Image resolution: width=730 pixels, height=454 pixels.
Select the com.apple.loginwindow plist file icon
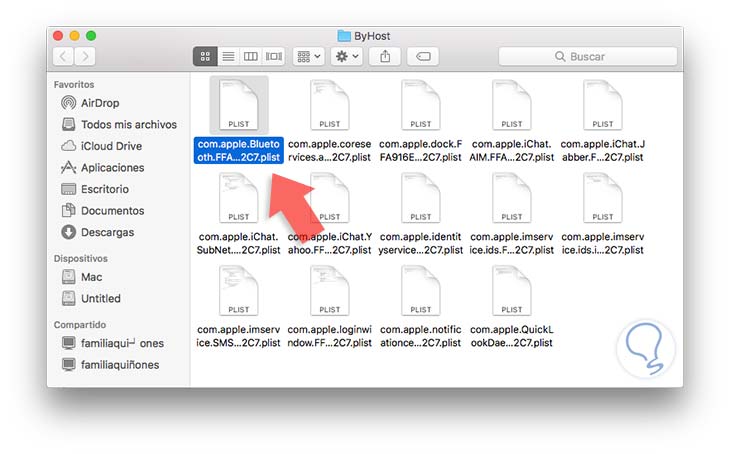[330, 290]
